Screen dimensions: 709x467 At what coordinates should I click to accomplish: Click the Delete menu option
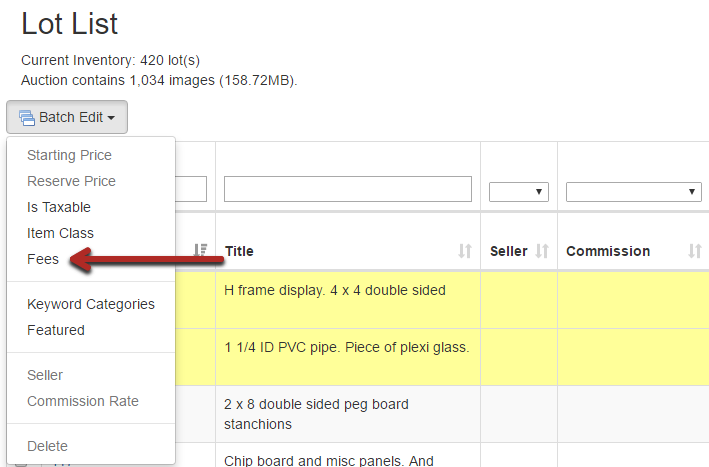48,446
